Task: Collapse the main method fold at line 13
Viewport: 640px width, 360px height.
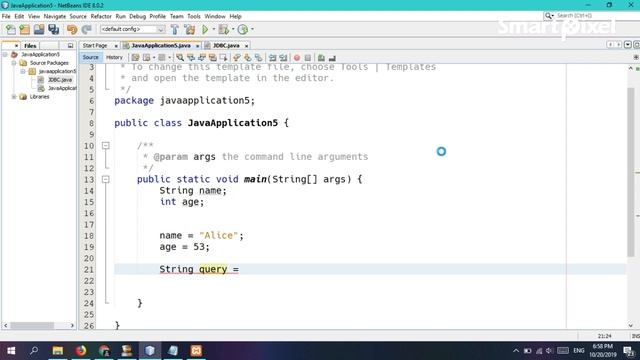Action: [106, 179]
